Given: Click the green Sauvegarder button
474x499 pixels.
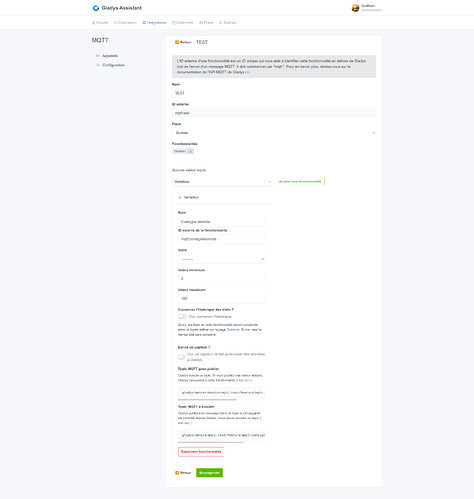Looking at the screenshot, I should 209,473.
